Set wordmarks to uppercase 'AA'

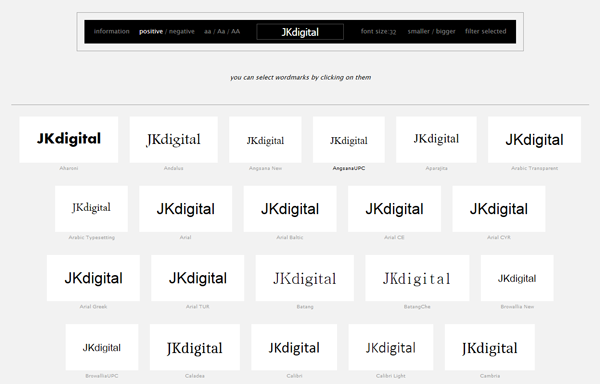coord(235,31)
